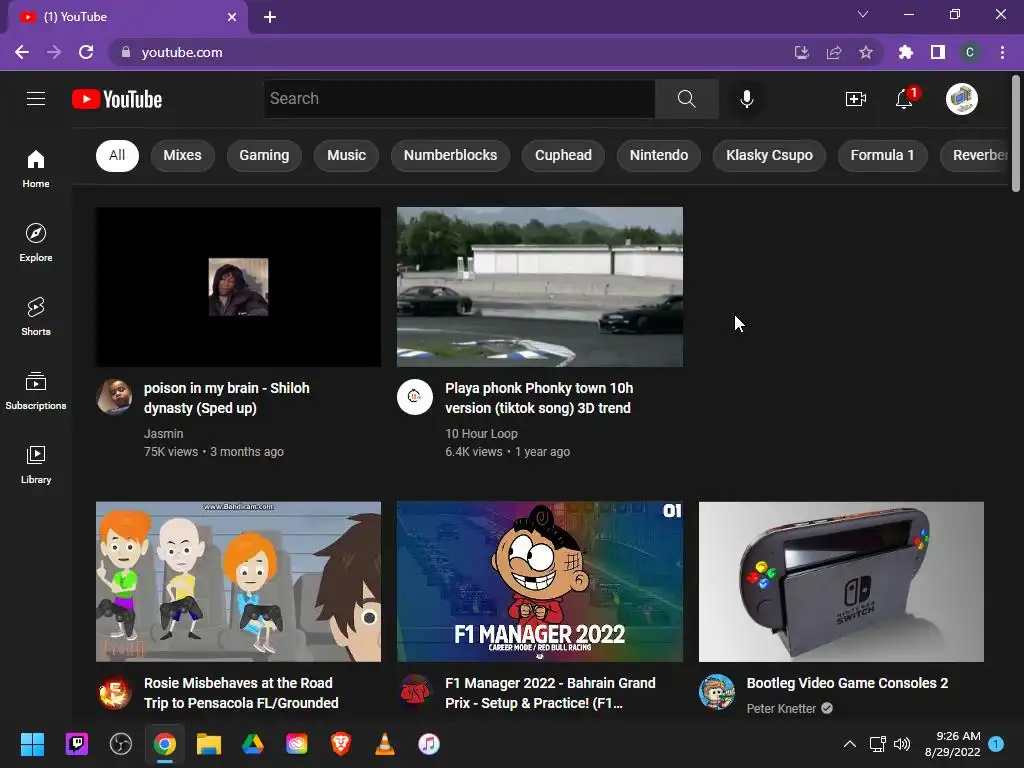Open 10 Hour Loop channel avatar
This screenshot has height=768, width=1024.
[415, 396]
